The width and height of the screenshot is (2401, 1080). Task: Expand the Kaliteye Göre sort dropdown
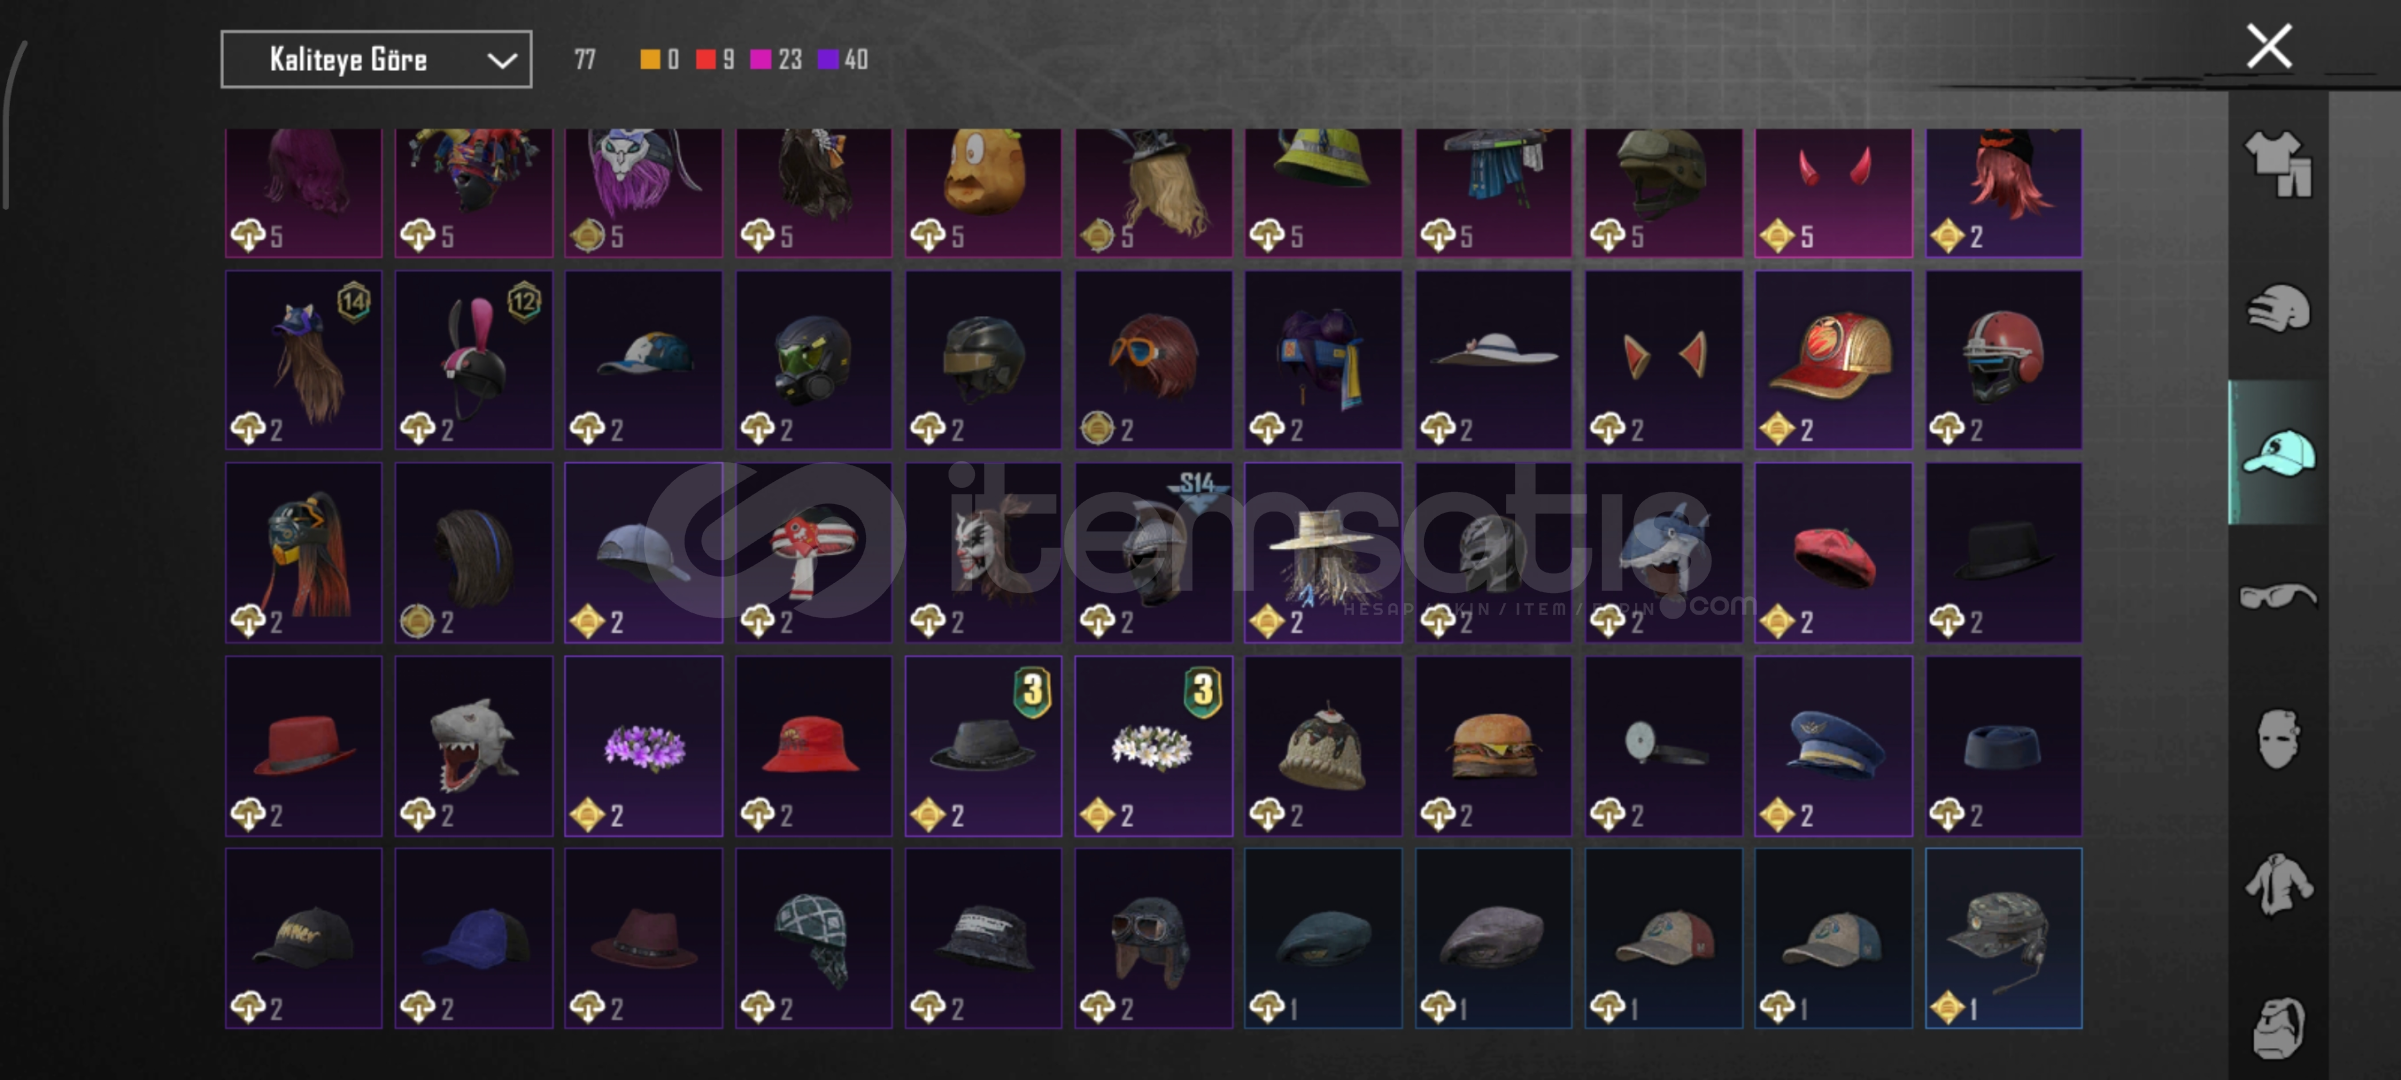coord(376,60)
